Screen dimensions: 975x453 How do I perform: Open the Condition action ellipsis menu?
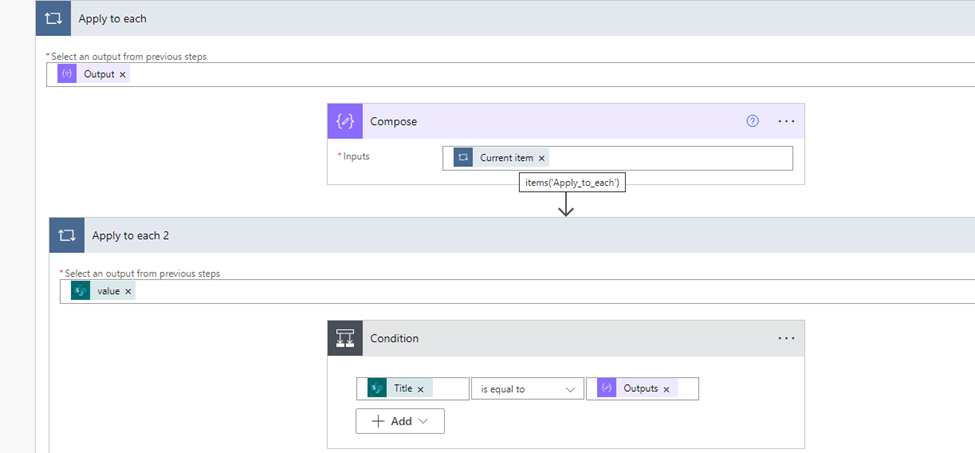(x=787, y=338)
